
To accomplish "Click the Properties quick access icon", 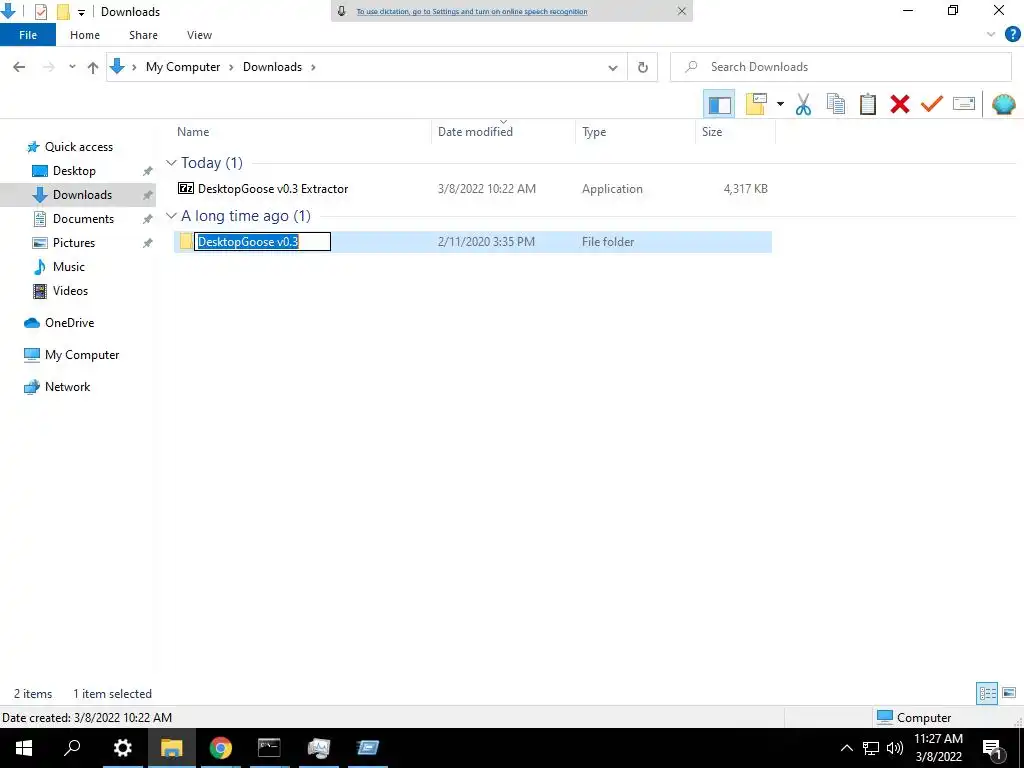I will [40, 12].
